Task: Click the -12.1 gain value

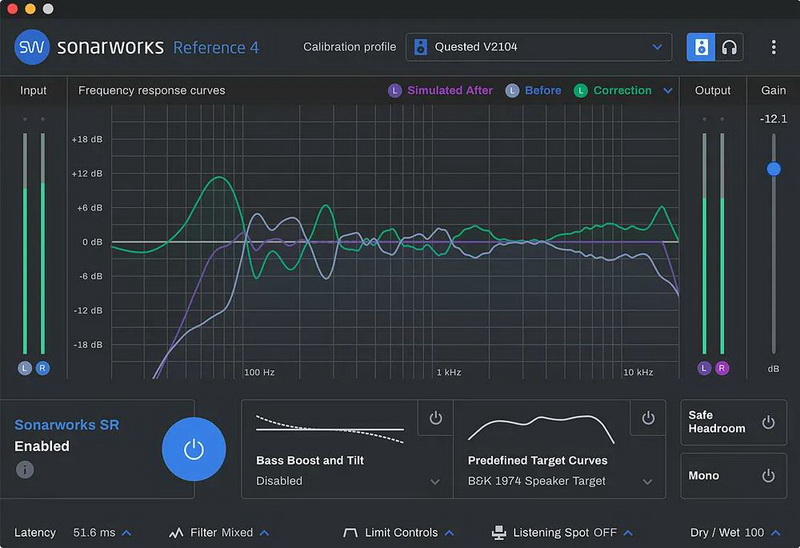Action: click(x=773, y=119)
